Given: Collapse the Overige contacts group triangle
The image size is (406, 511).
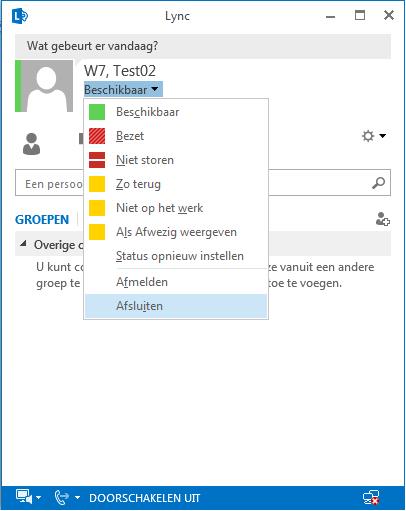Looking at the screenshot, I should click(x=23, y=244).
